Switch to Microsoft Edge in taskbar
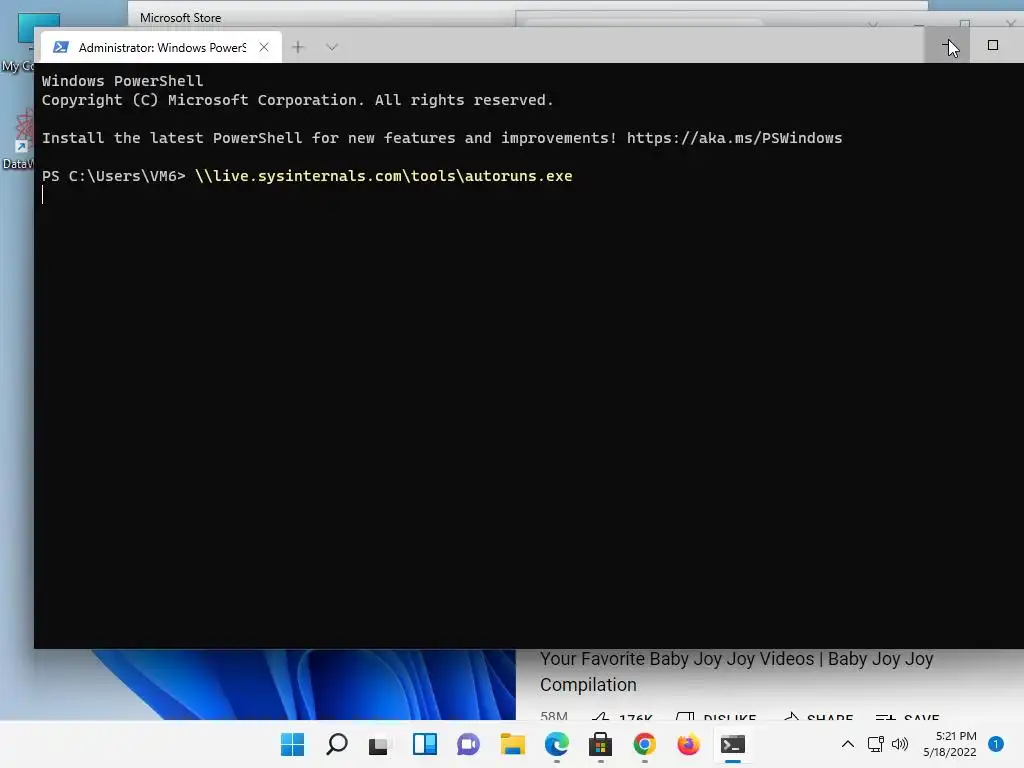 (x=556, y=744)
